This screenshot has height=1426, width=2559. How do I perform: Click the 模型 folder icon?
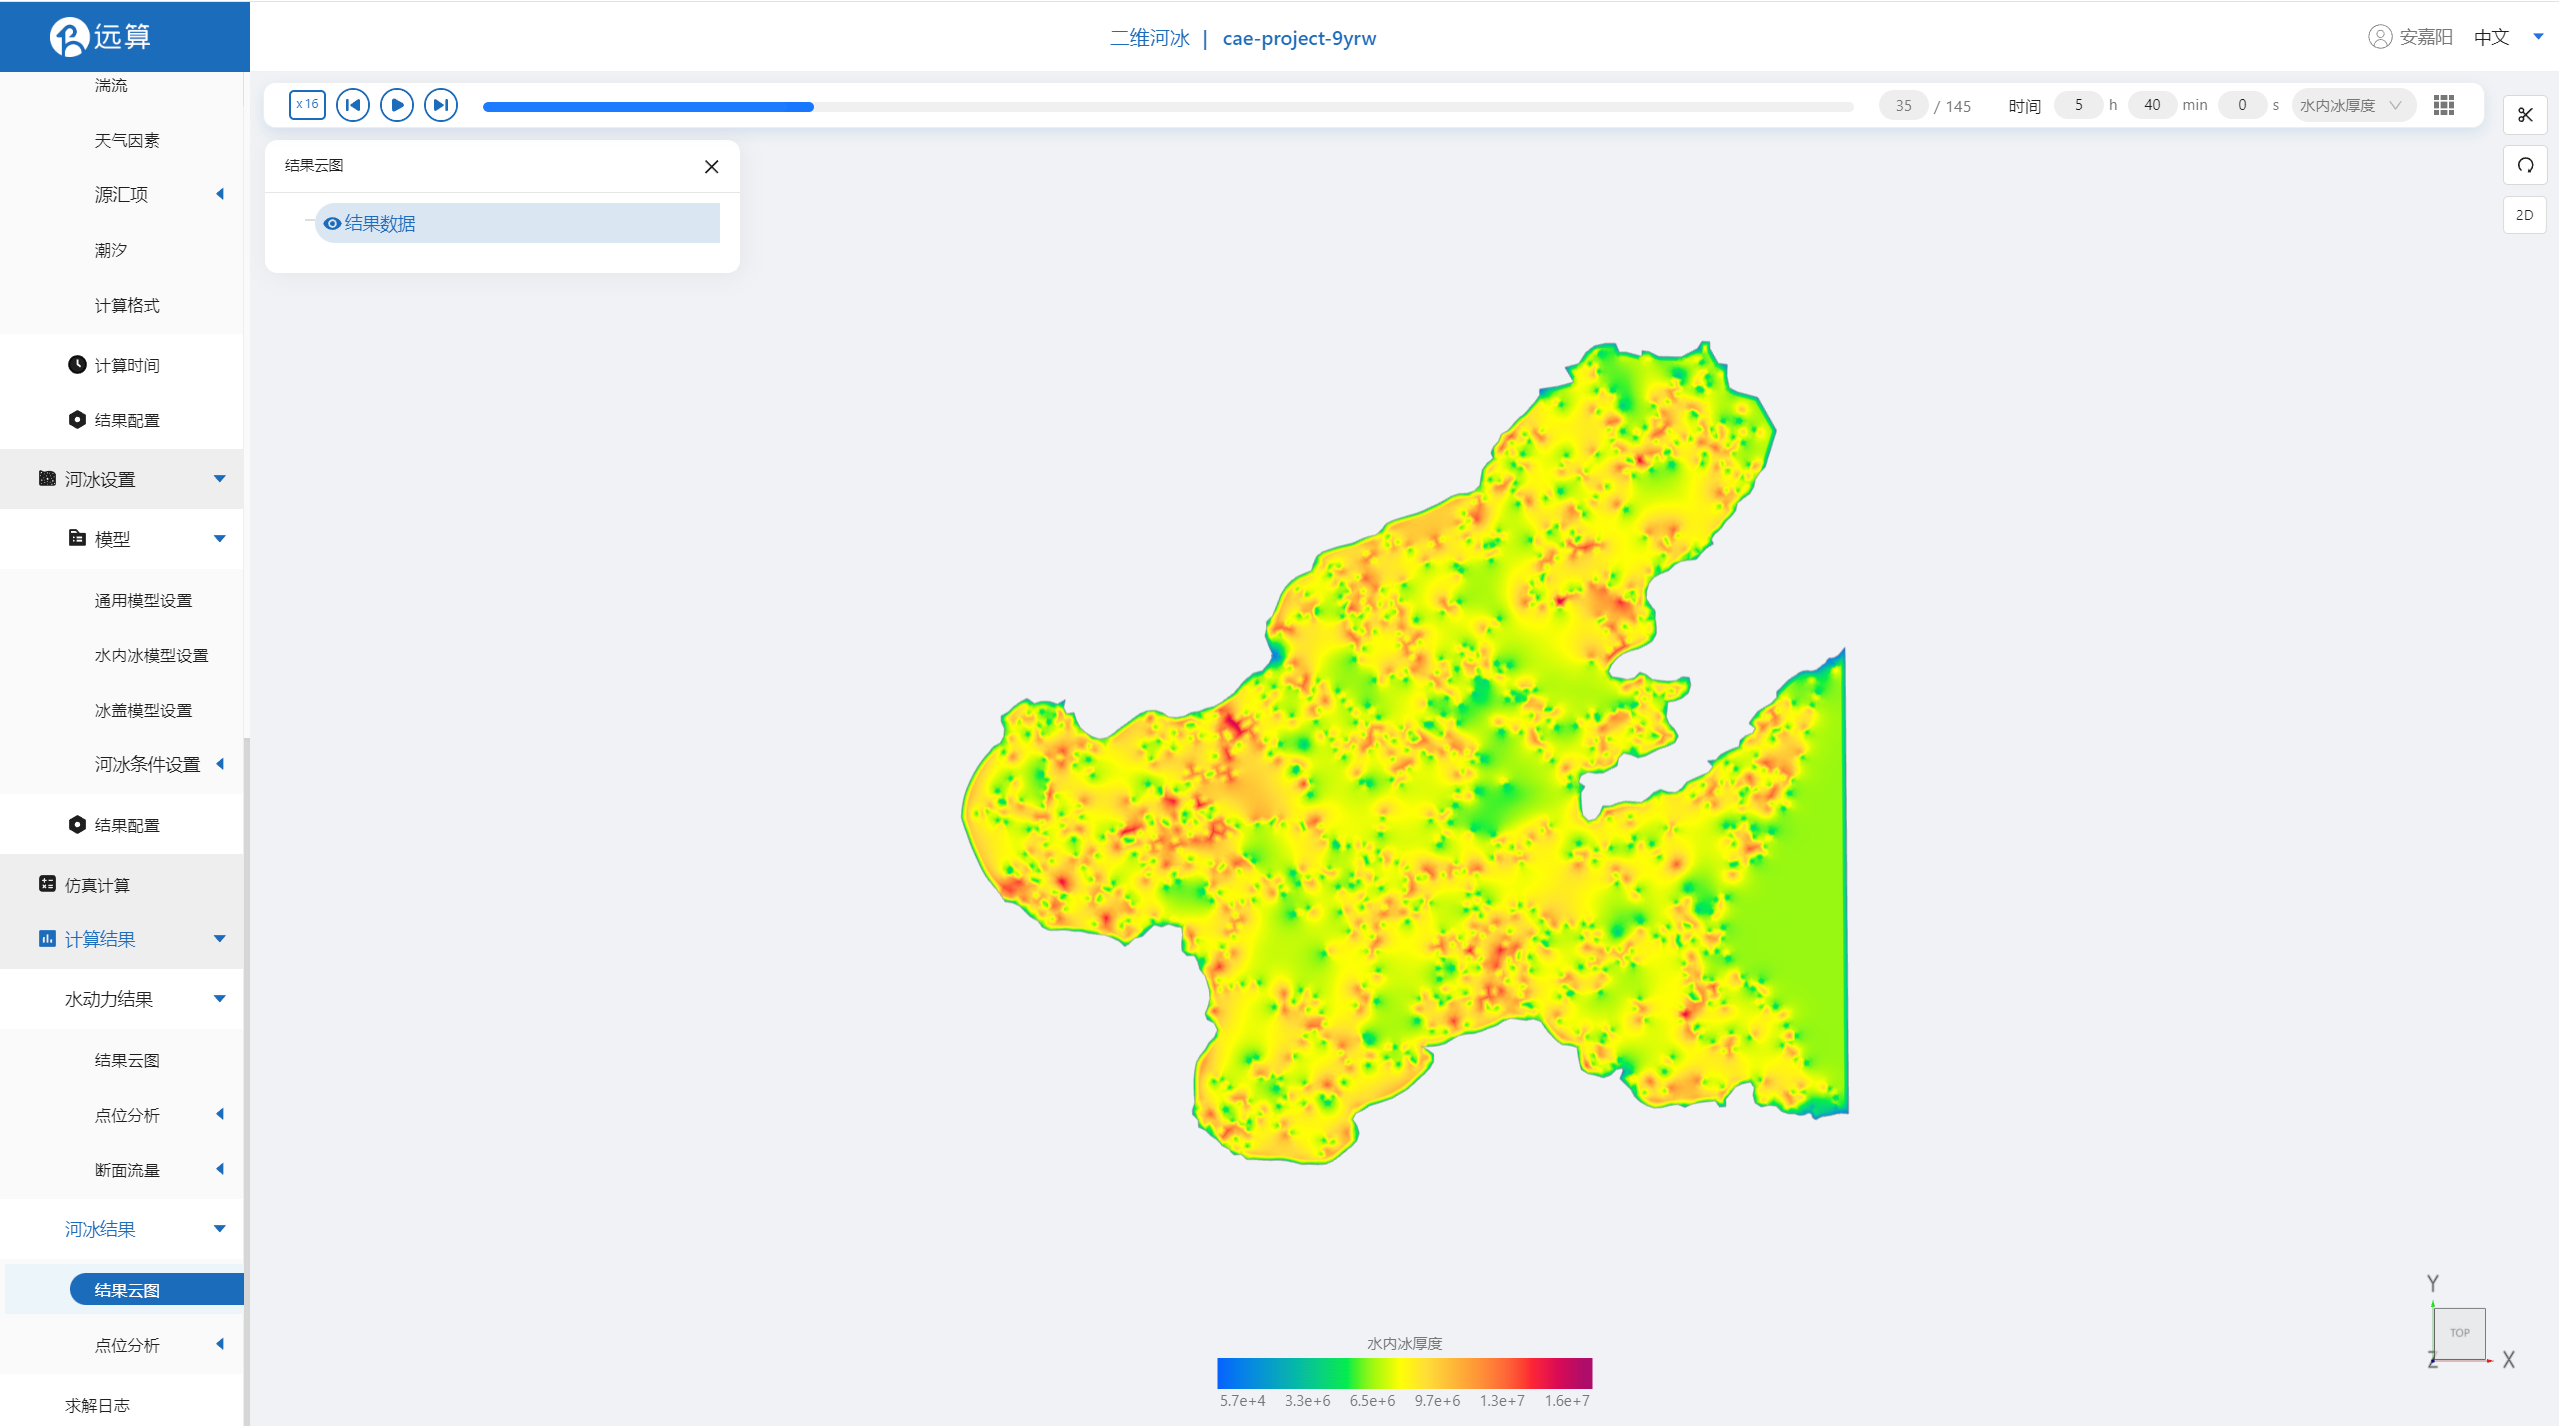[x=77, y=539]
